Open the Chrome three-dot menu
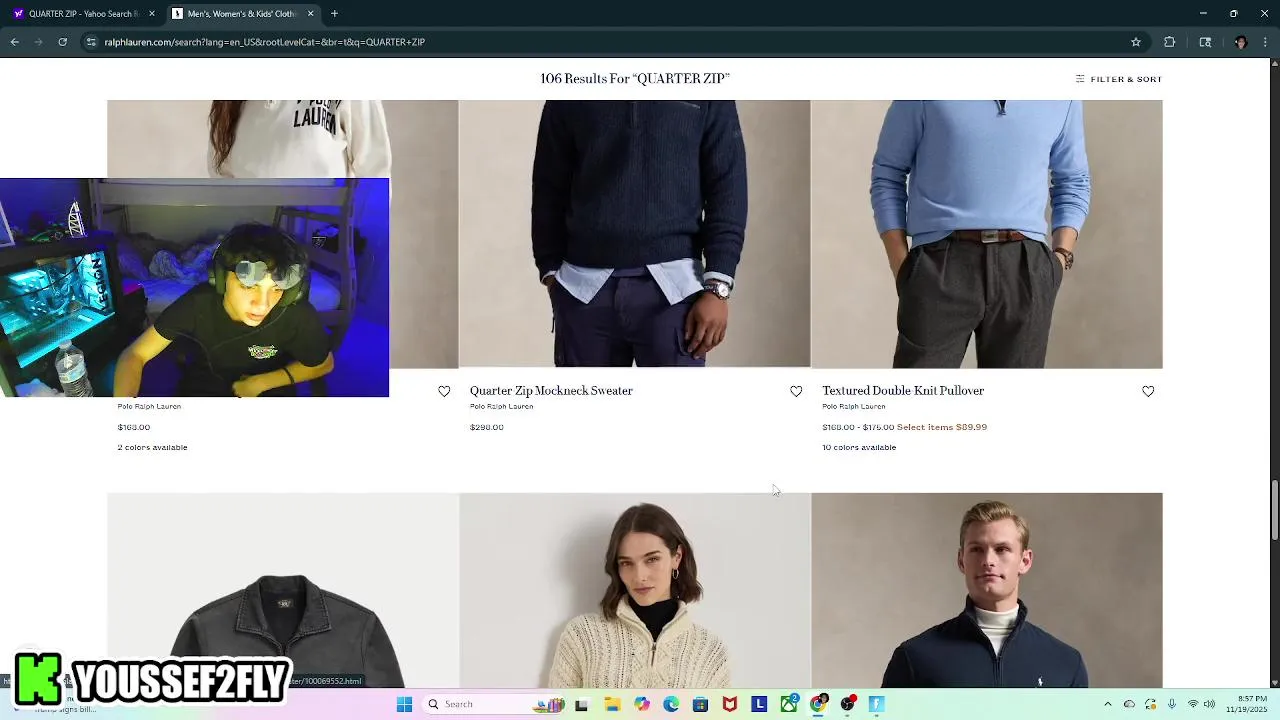Screen dimensions: 1280x720 (x=1266, y=42)
